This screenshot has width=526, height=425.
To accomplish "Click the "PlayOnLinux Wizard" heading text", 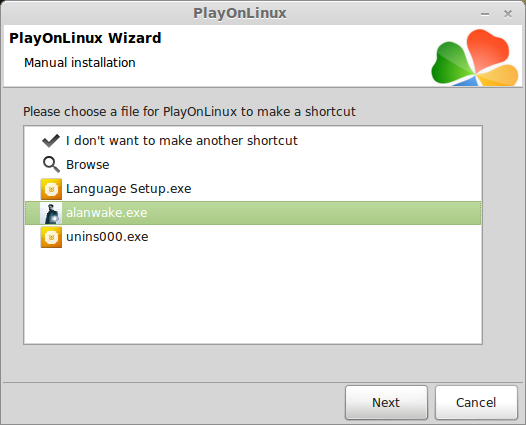I will click(x=85, y=38).
